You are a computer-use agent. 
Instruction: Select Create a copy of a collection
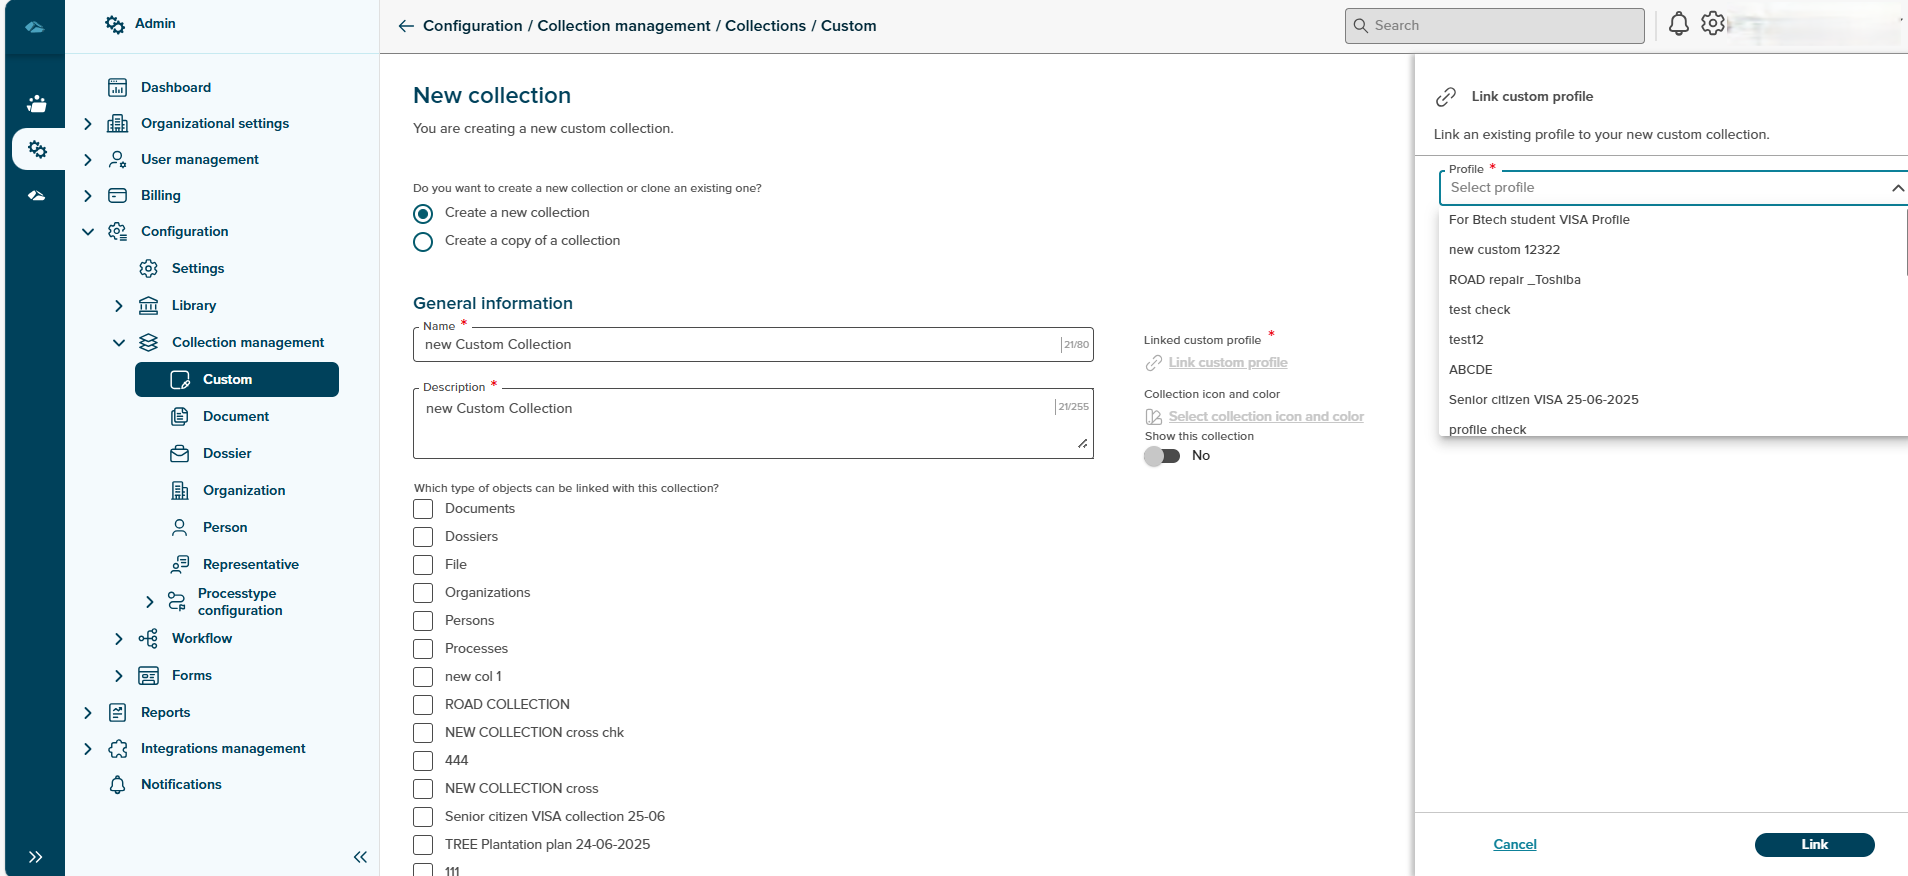[x=423, y=242]
